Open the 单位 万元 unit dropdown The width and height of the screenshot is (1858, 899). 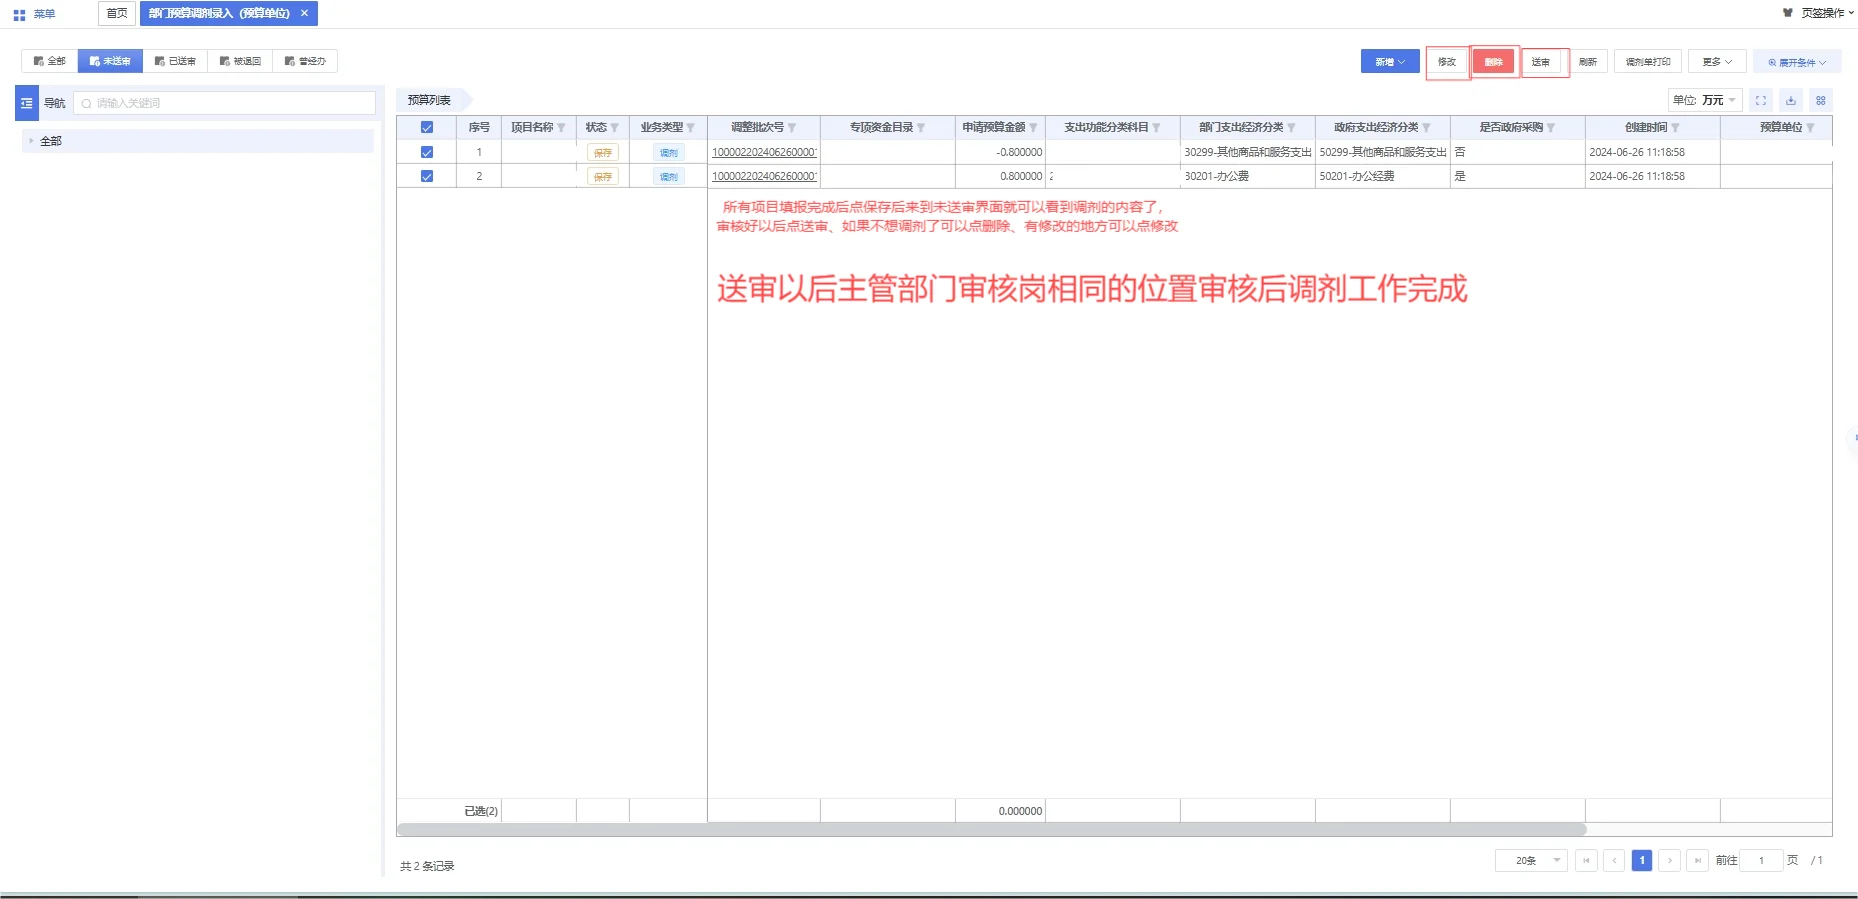click(1705, 100)
